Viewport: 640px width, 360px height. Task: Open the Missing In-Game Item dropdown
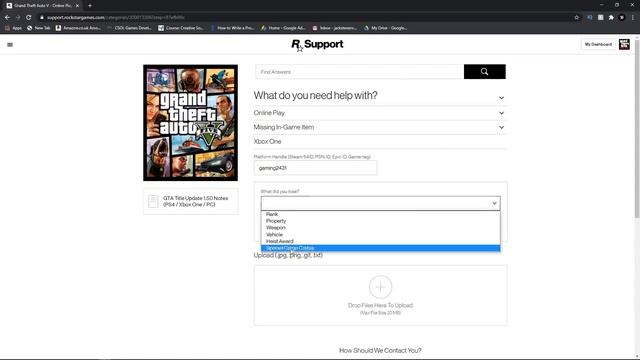(380, 127)
